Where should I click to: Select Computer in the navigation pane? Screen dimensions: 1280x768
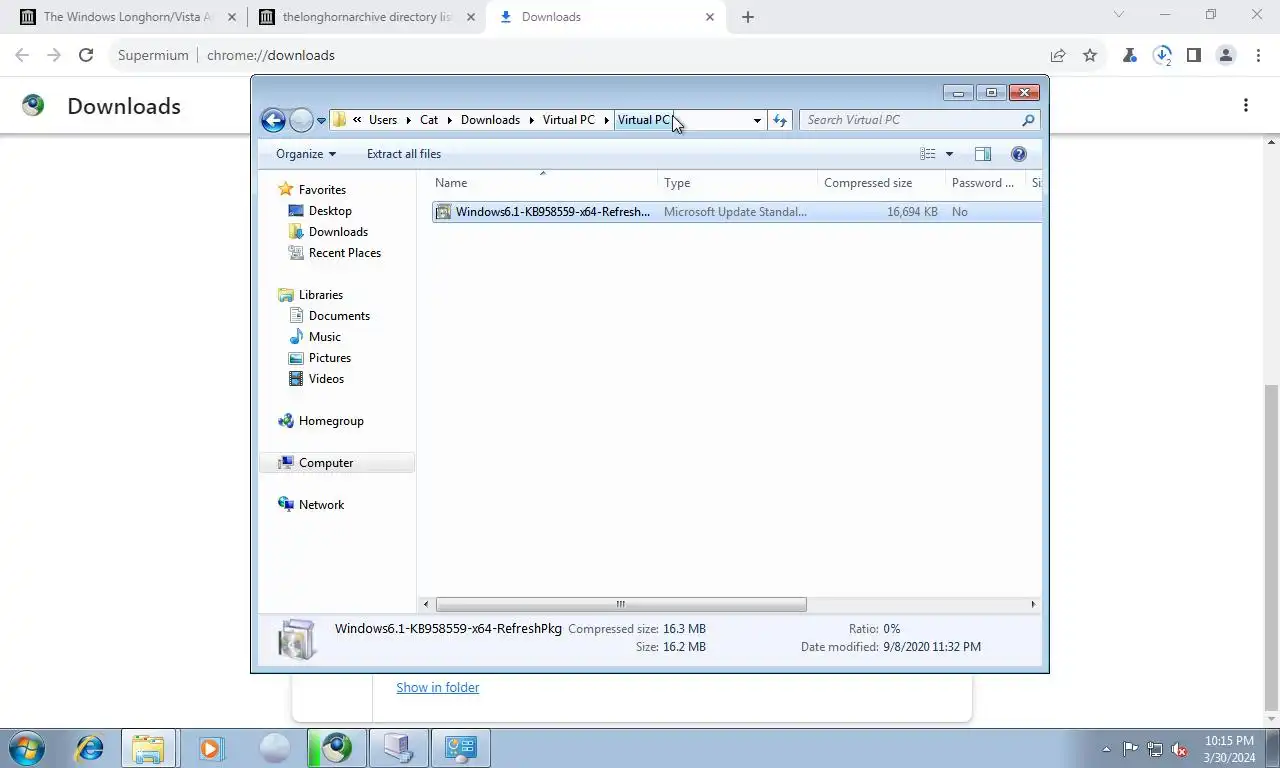point(326,463)
